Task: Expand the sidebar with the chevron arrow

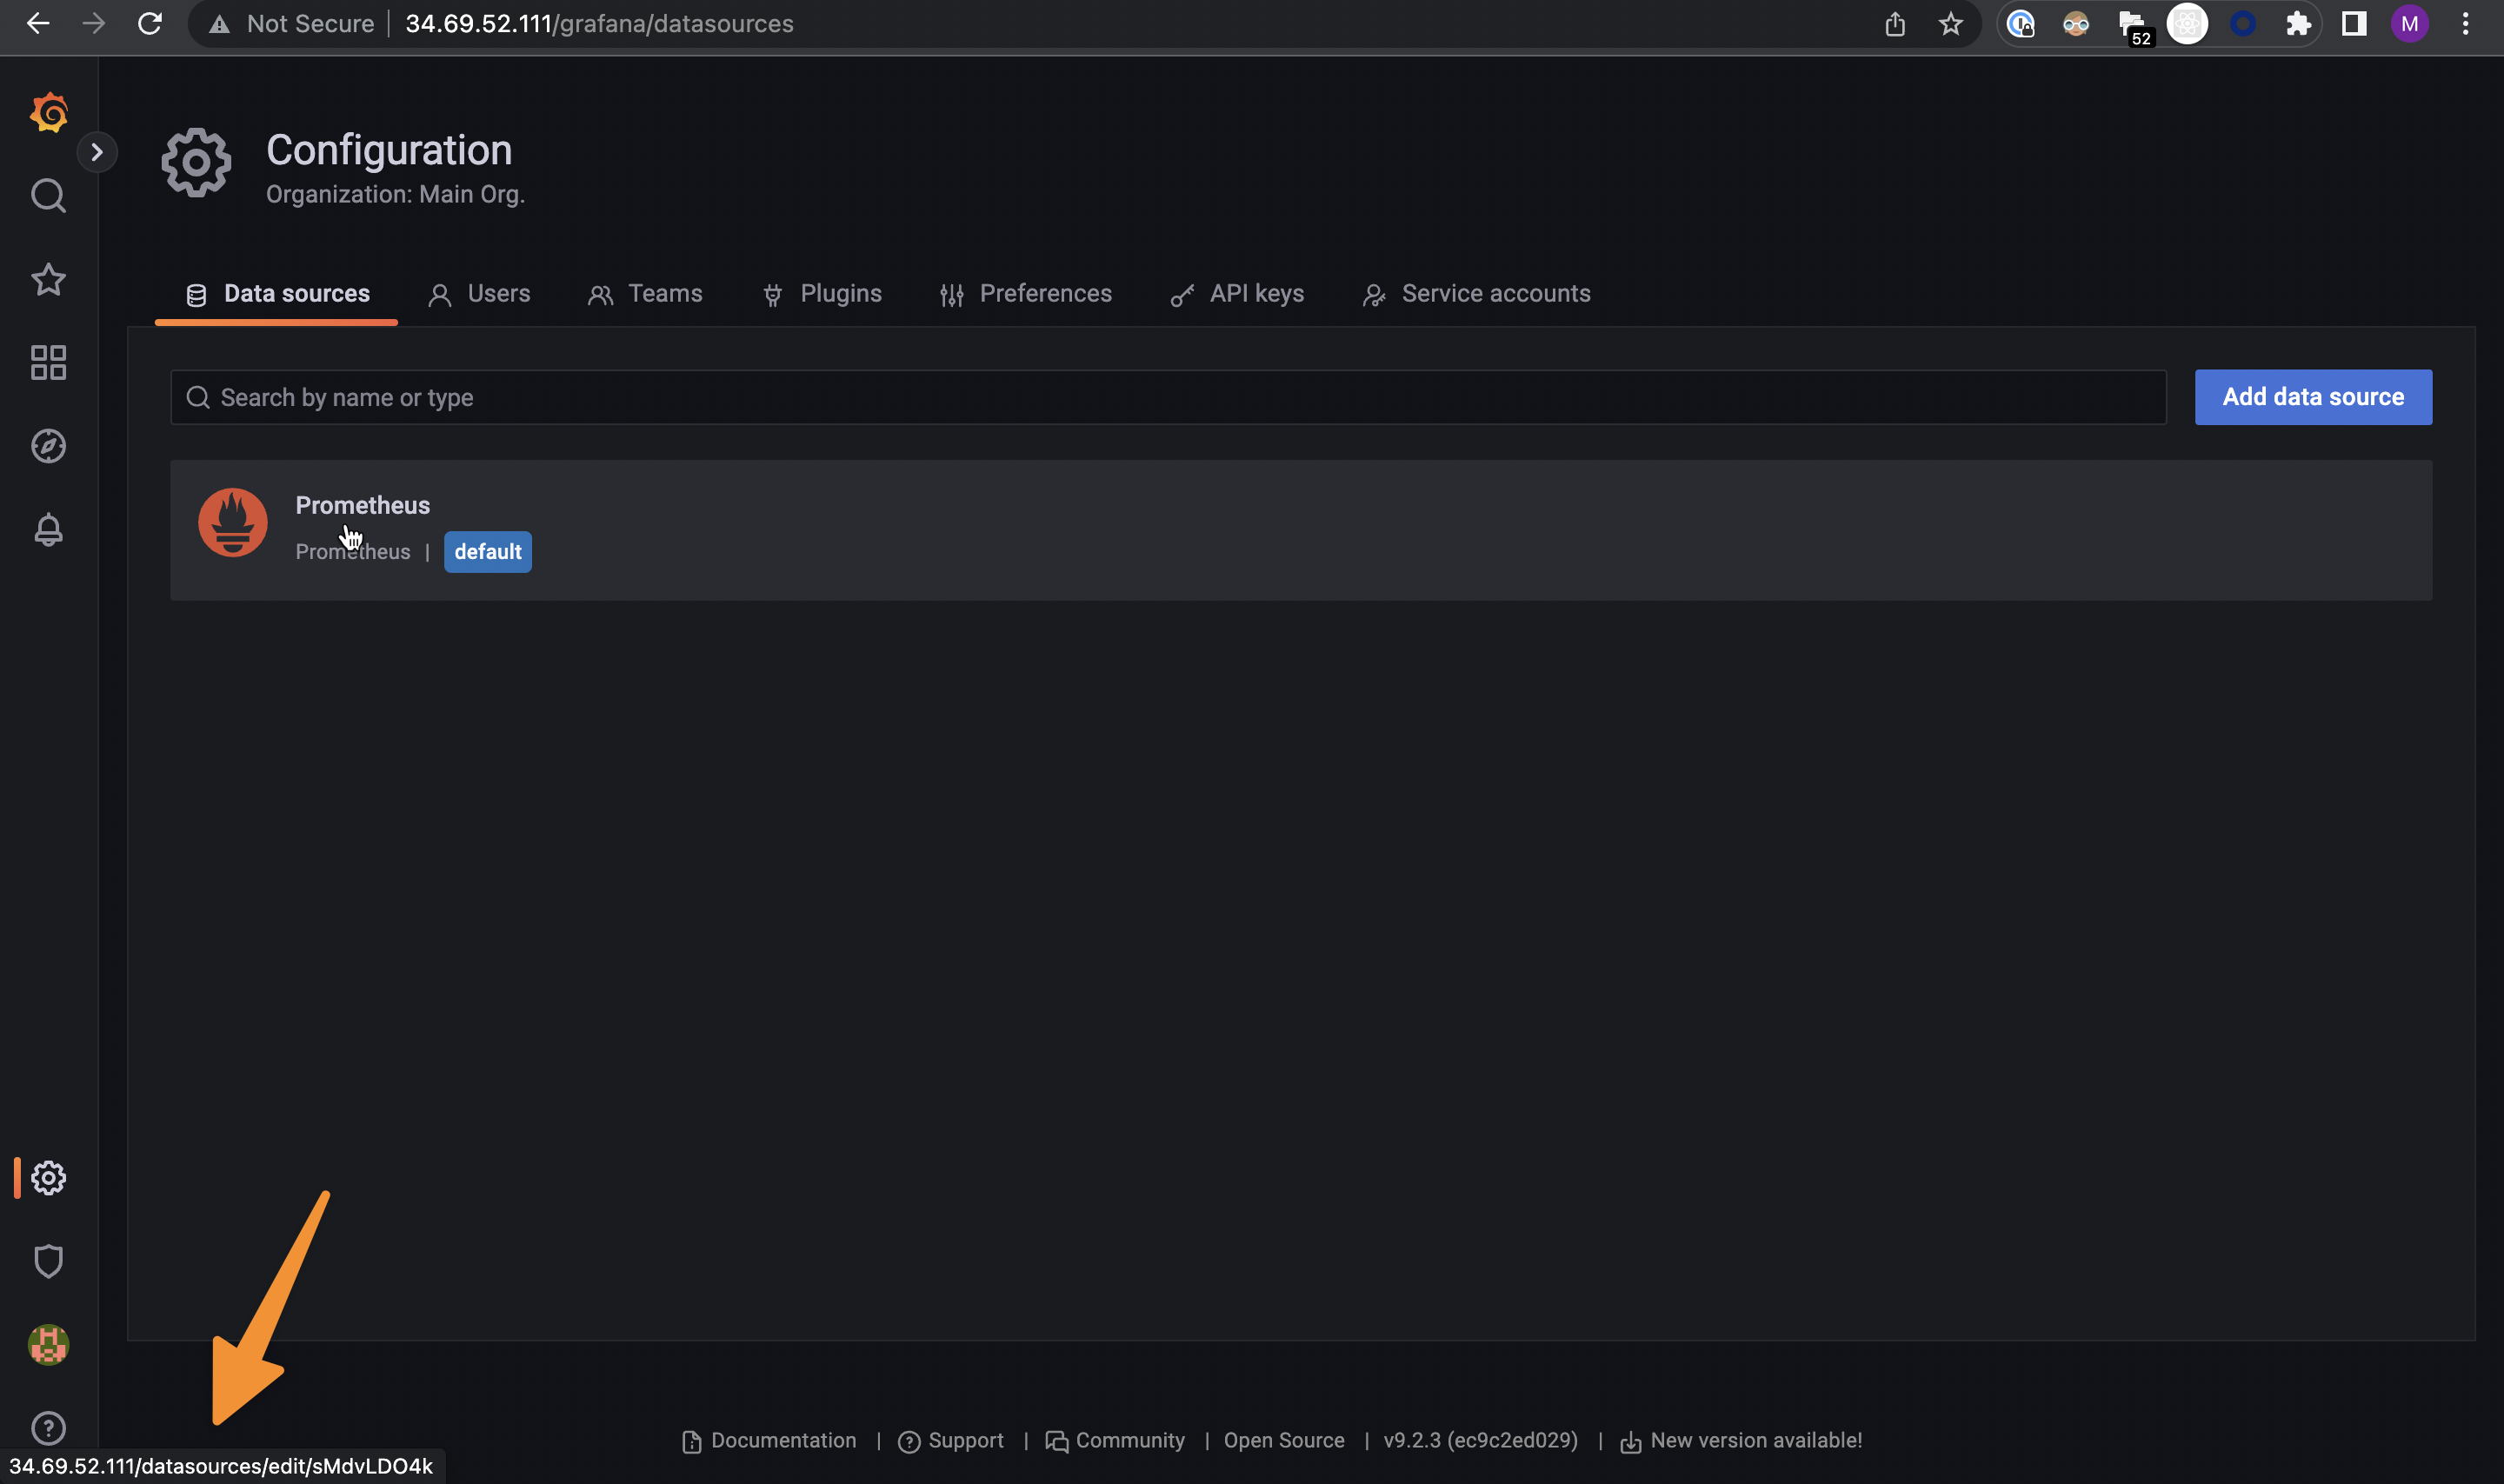Action: (x=98, y=151)
